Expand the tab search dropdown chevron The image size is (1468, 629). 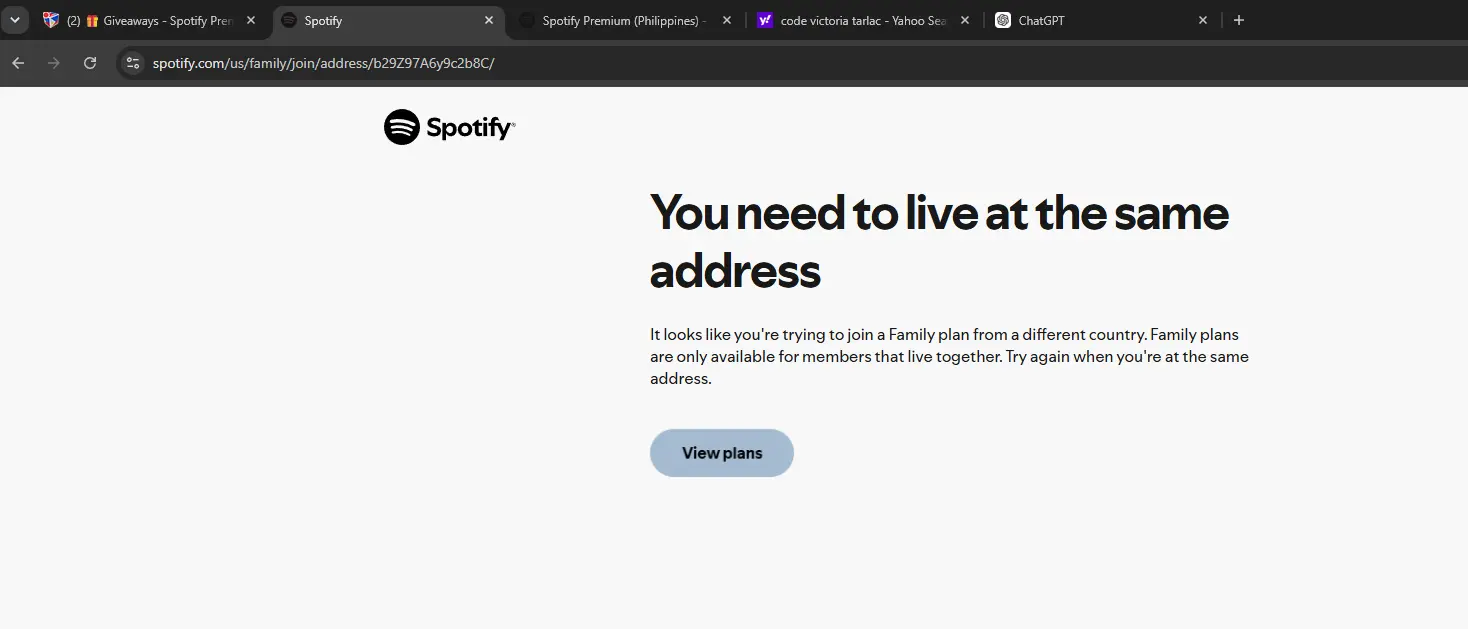14,20
